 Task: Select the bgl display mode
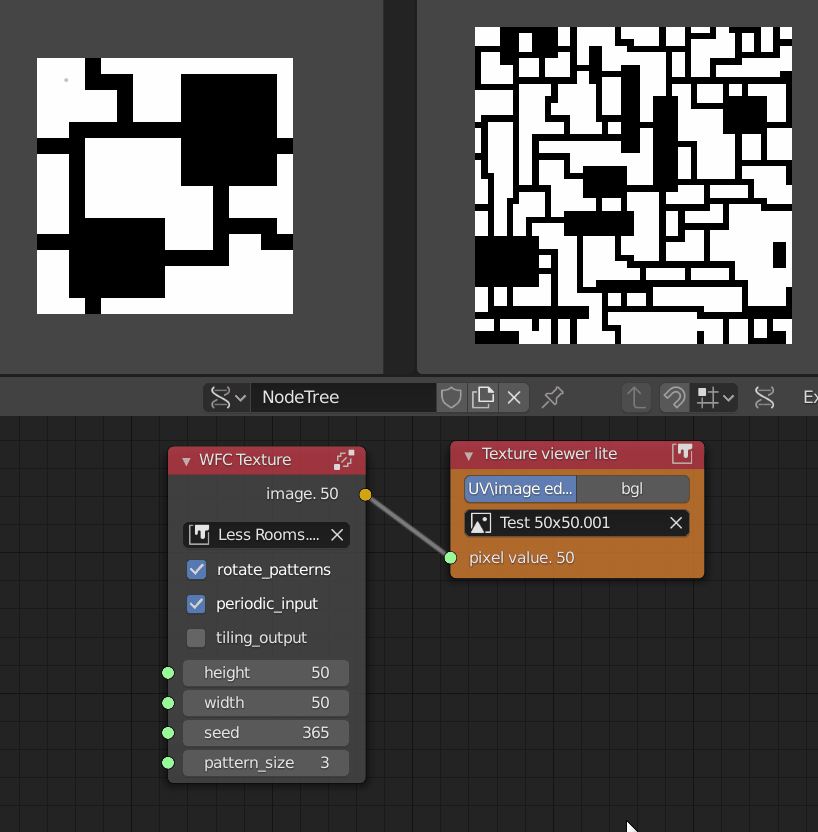[632, 489]
